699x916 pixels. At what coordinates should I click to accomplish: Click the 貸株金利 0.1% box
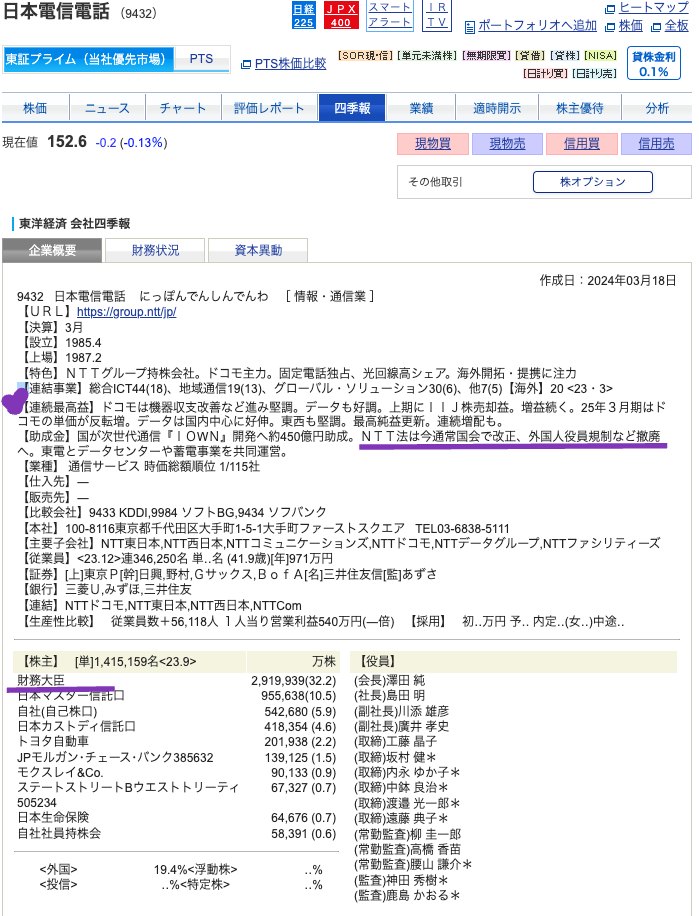tap(653, 64)
